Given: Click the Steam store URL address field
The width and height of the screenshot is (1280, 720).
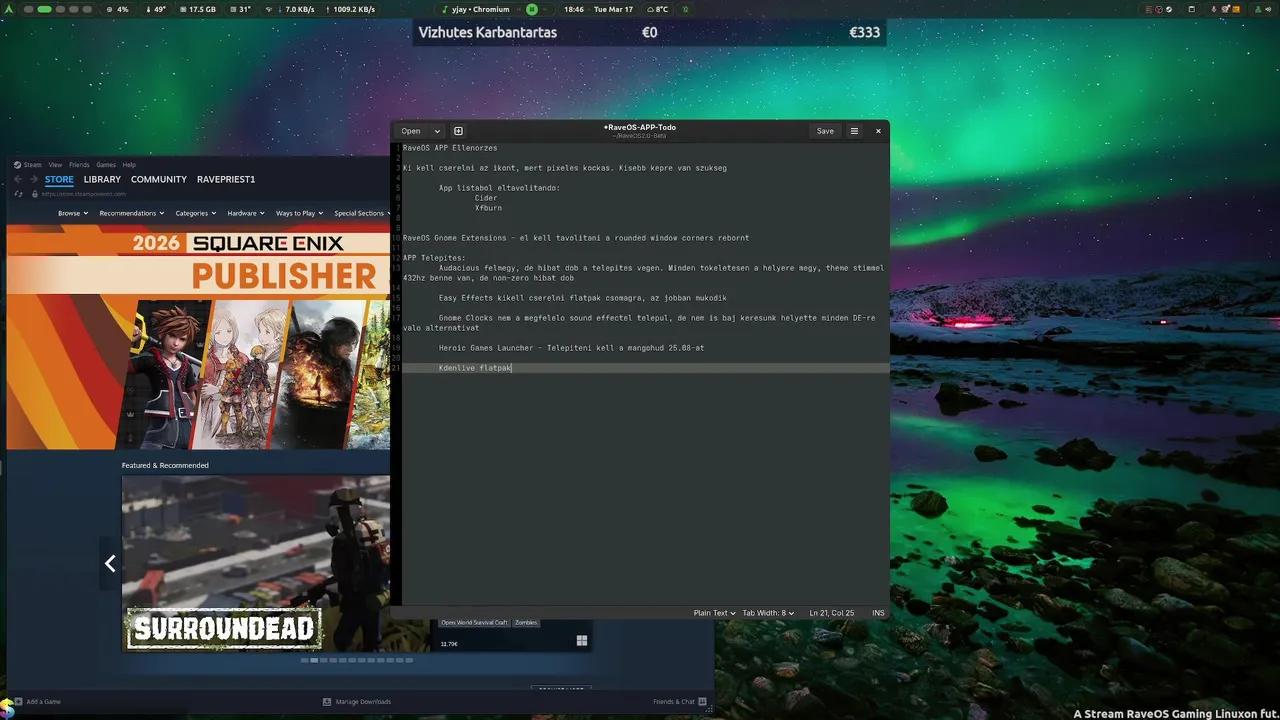Looking at the screenshot, I should click(84, 194).
